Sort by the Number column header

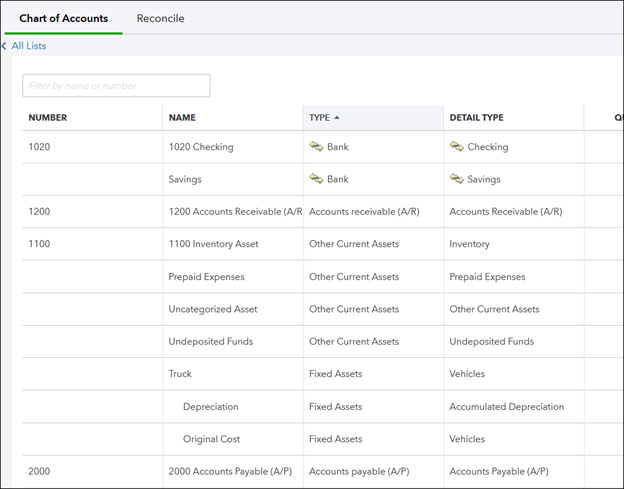pos(48,118)
